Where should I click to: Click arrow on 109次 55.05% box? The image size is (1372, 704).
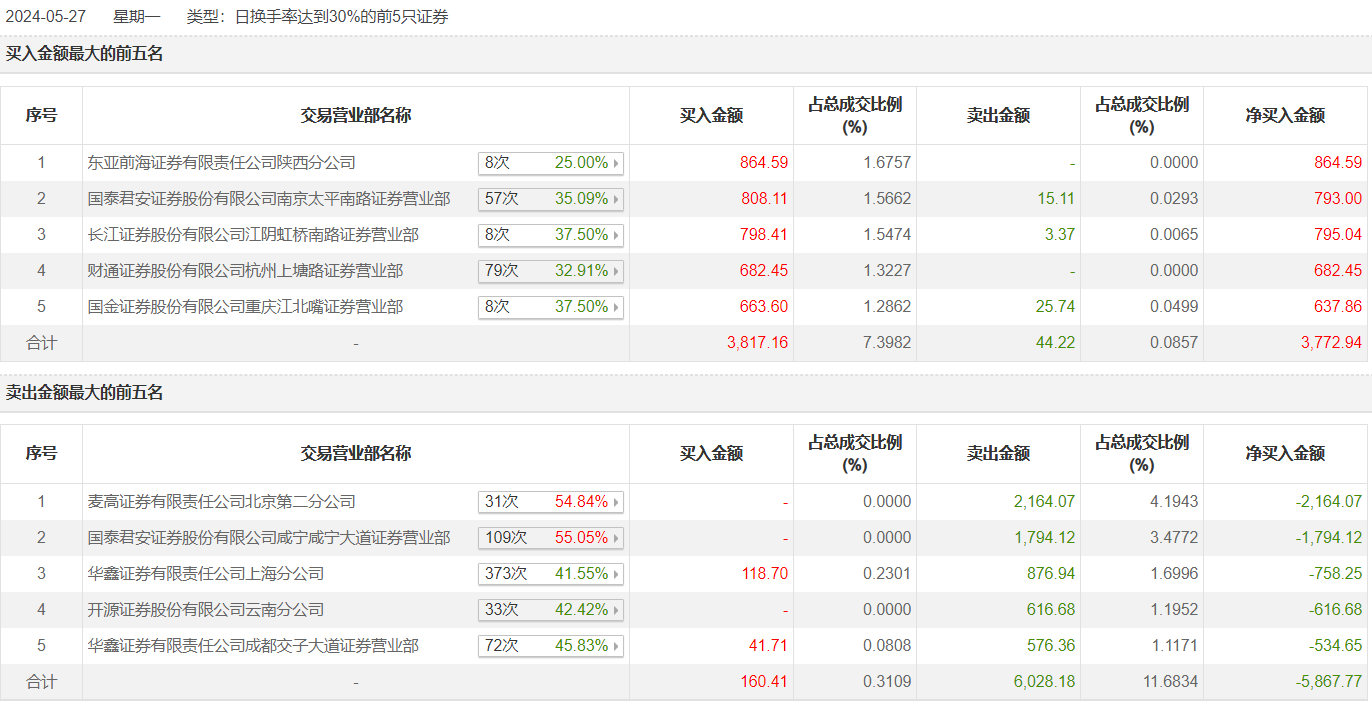coord(615,538)
